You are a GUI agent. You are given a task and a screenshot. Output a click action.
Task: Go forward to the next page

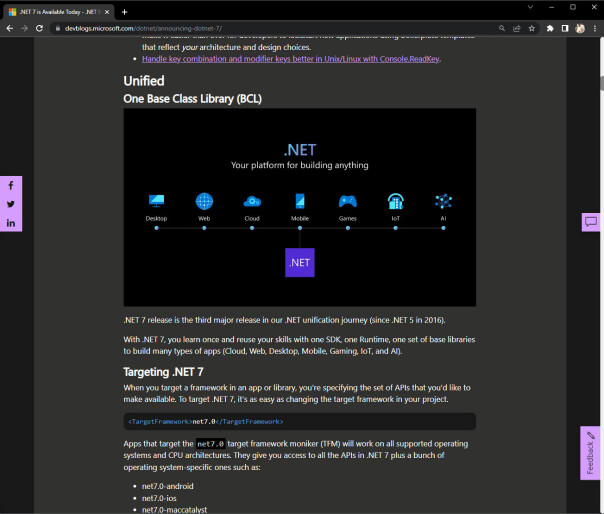tap(24, 28)
